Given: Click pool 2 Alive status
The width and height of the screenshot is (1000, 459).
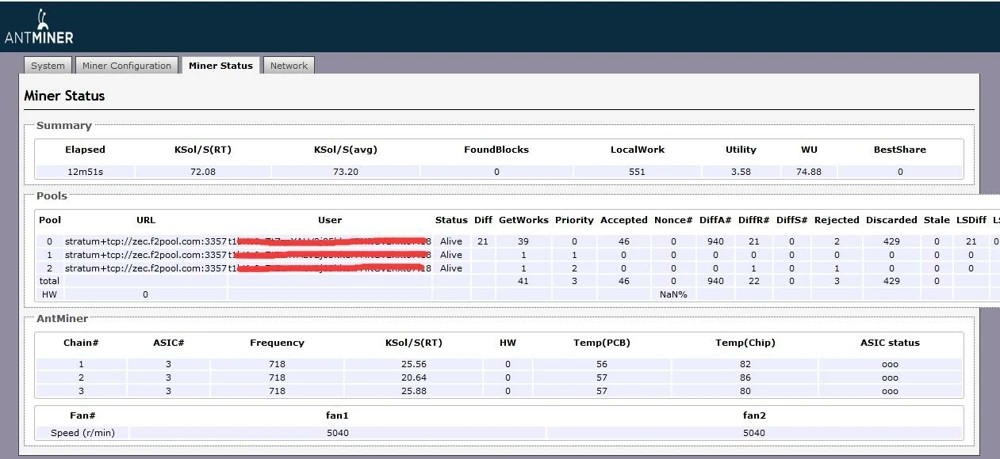Looking at the screenshot, I should point(451,268).
